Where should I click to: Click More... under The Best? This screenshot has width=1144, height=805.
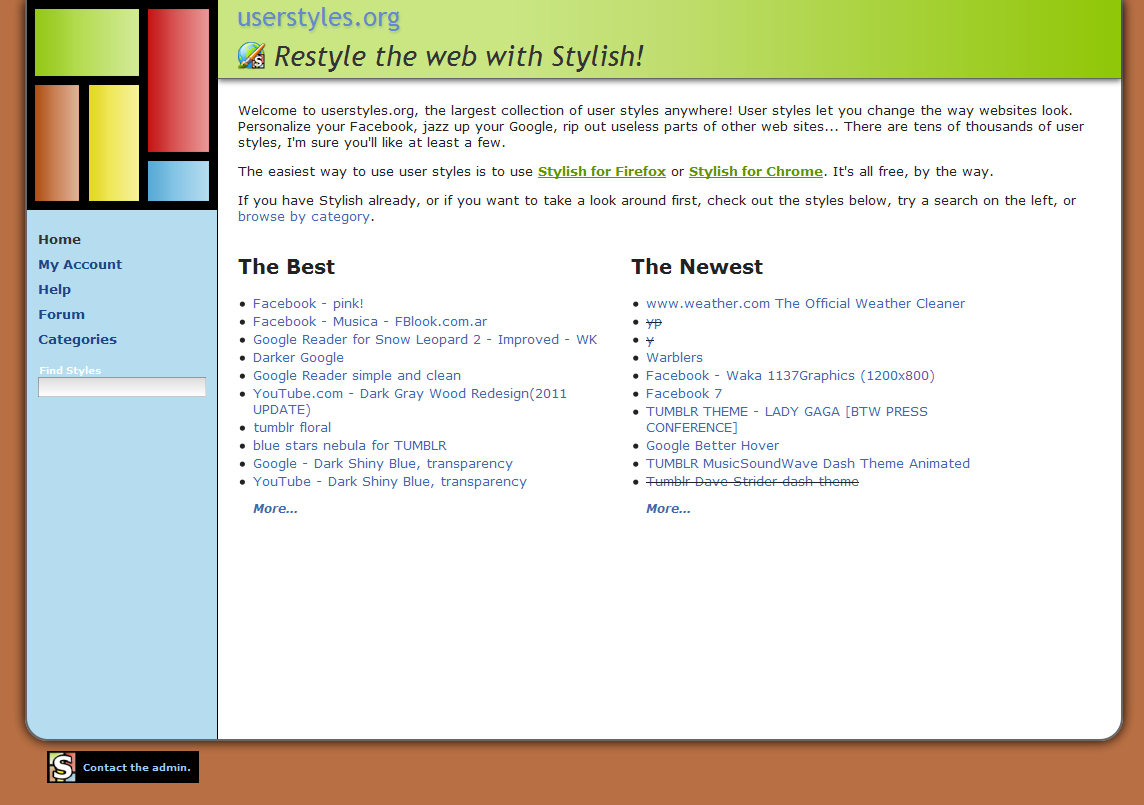[x=275, y=509]
